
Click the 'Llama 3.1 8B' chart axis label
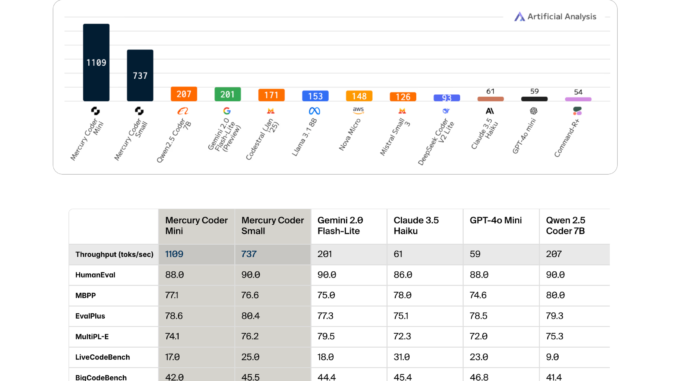click(x=304, y=138)
